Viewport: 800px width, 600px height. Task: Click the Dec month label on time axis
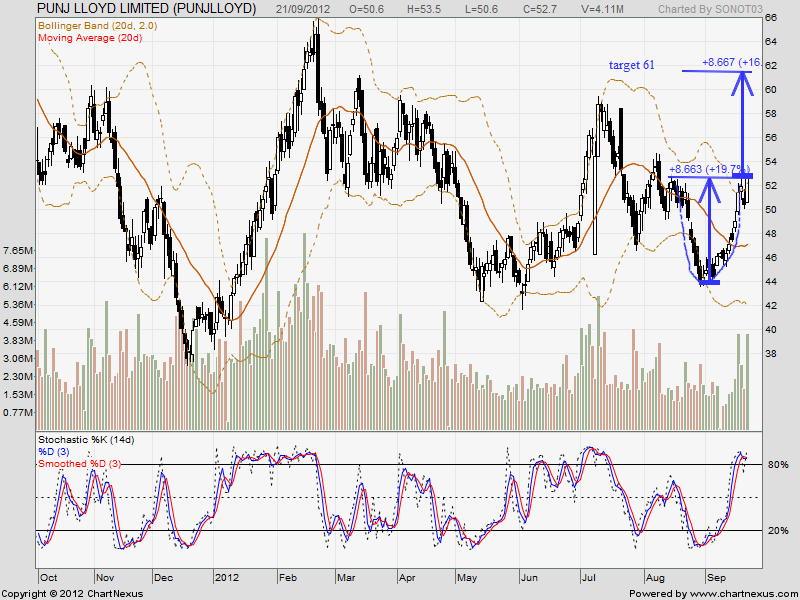click(164, 578)
